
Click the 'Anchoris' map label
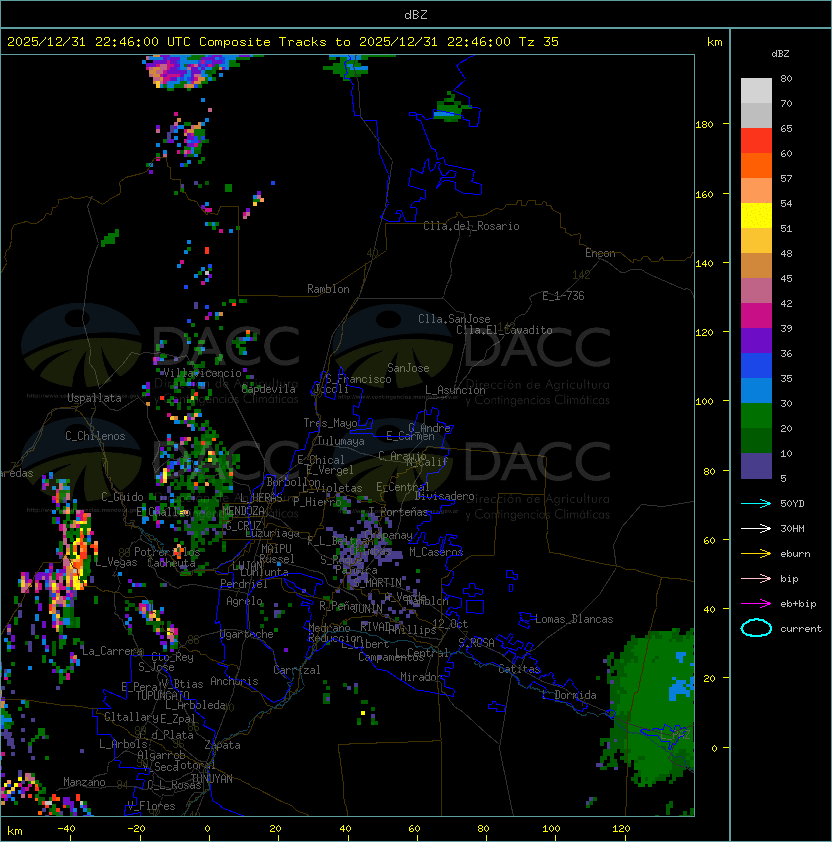[x=234, y=681]
